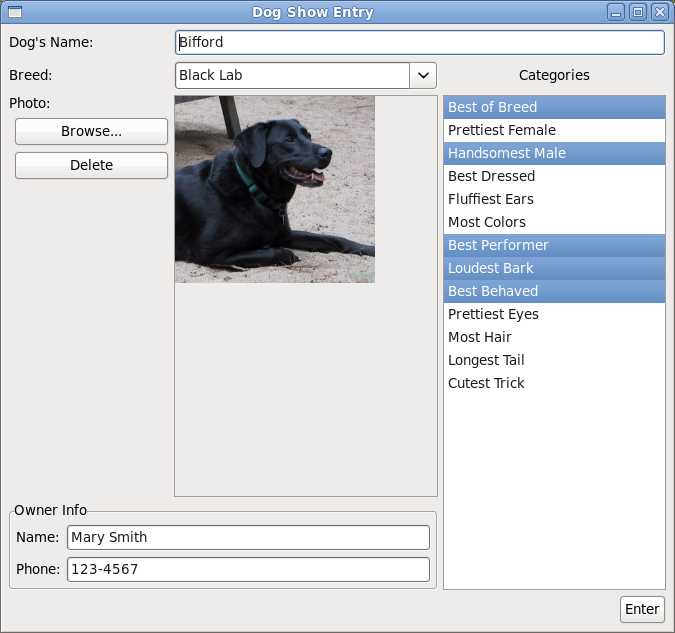Open the window menu icon in title bar
Viewport: 675px width, 633px height.
coord(15,12)
